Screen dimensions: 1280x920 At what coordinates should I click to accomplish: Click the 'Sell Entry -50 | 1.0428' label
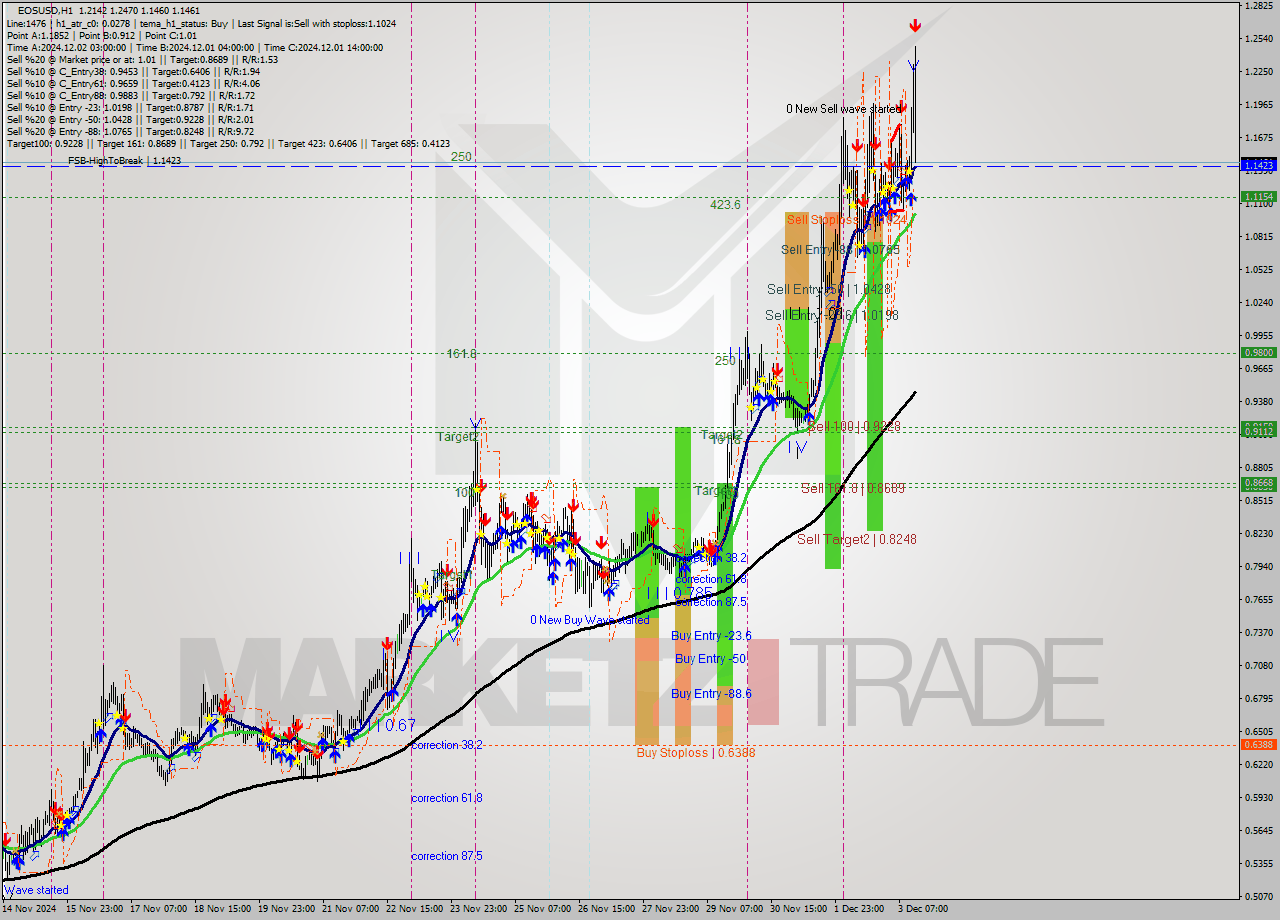click(828, 289)
